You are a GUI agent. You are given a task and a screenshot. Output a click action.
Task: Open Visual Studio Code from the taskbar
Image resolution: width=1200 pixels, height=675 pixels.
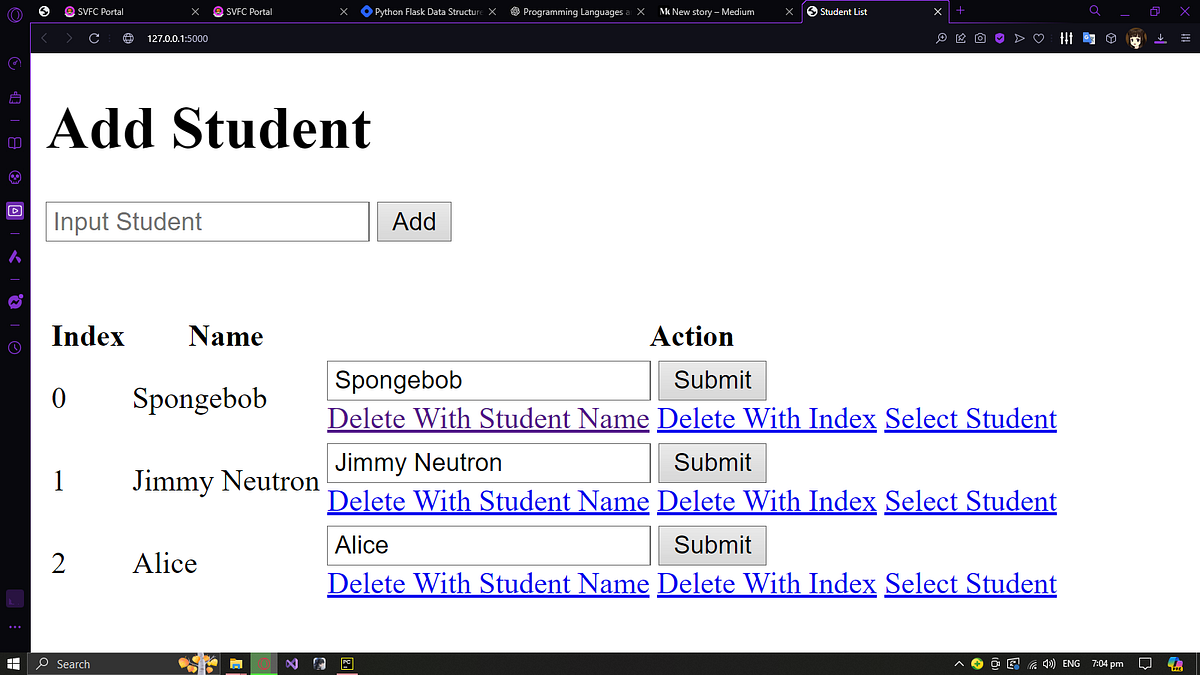pyautogui.click(x=291, y=663)
